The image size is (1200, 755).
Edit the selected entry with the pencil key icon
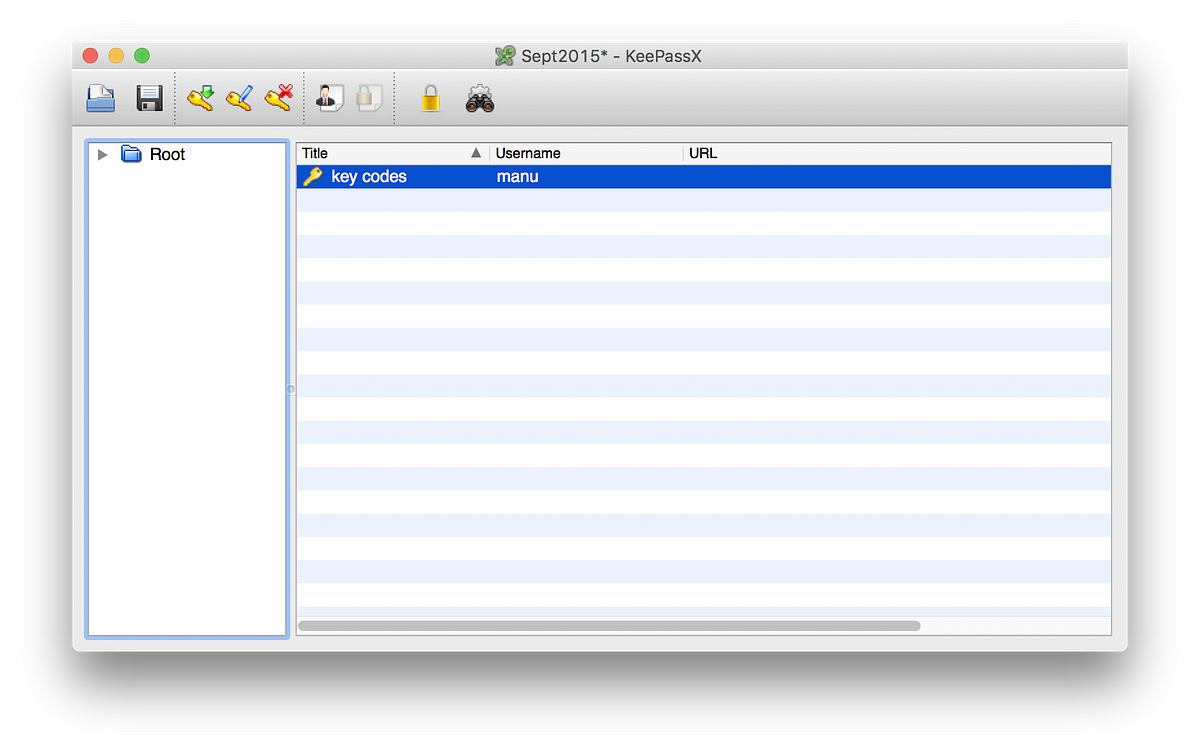[x=239, y=97]
